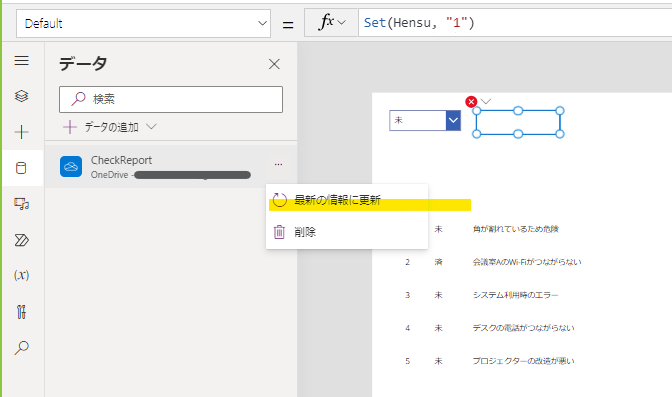Image resolution: width=672 pixels, height=397 pixels.
Task: Click the status 未 in row 3
Action: [438, 295]
